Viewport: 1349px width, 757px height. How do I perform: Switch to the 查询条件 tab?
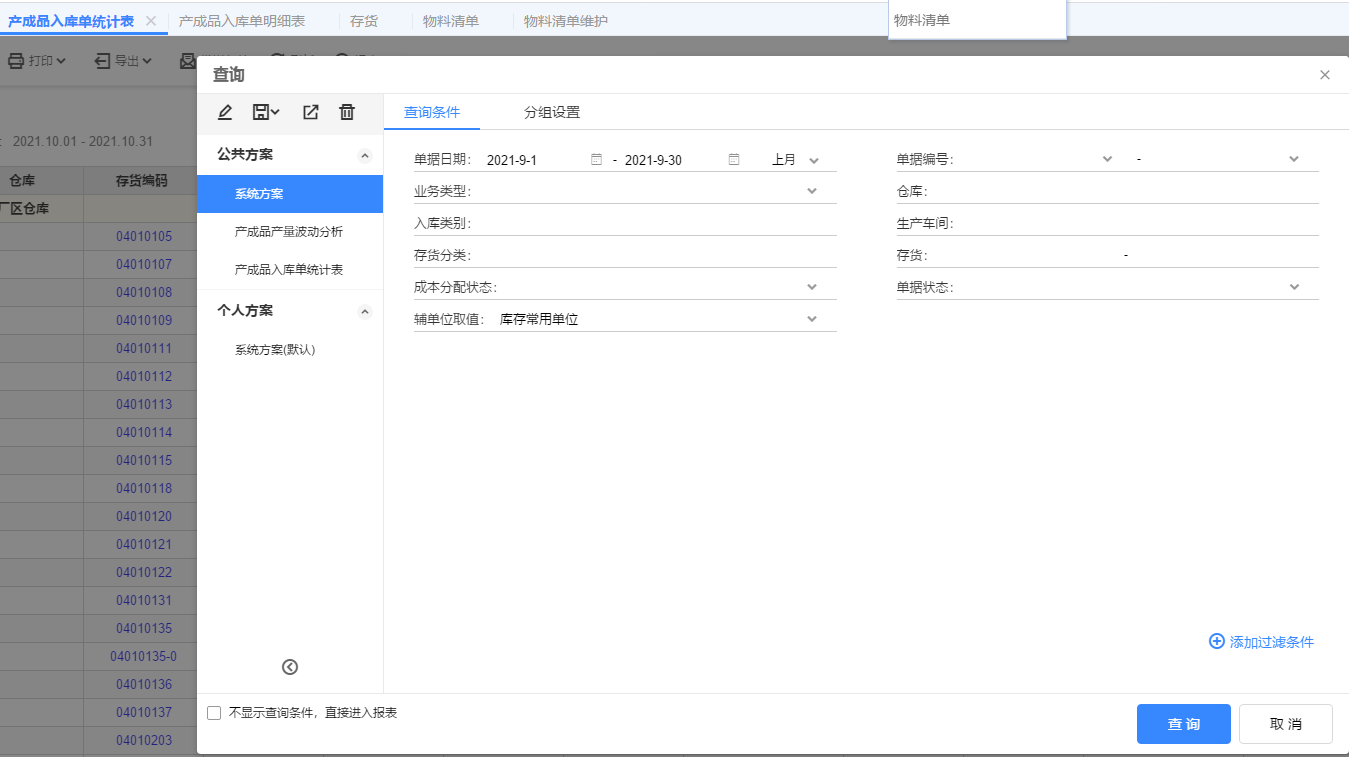(432, 112)
